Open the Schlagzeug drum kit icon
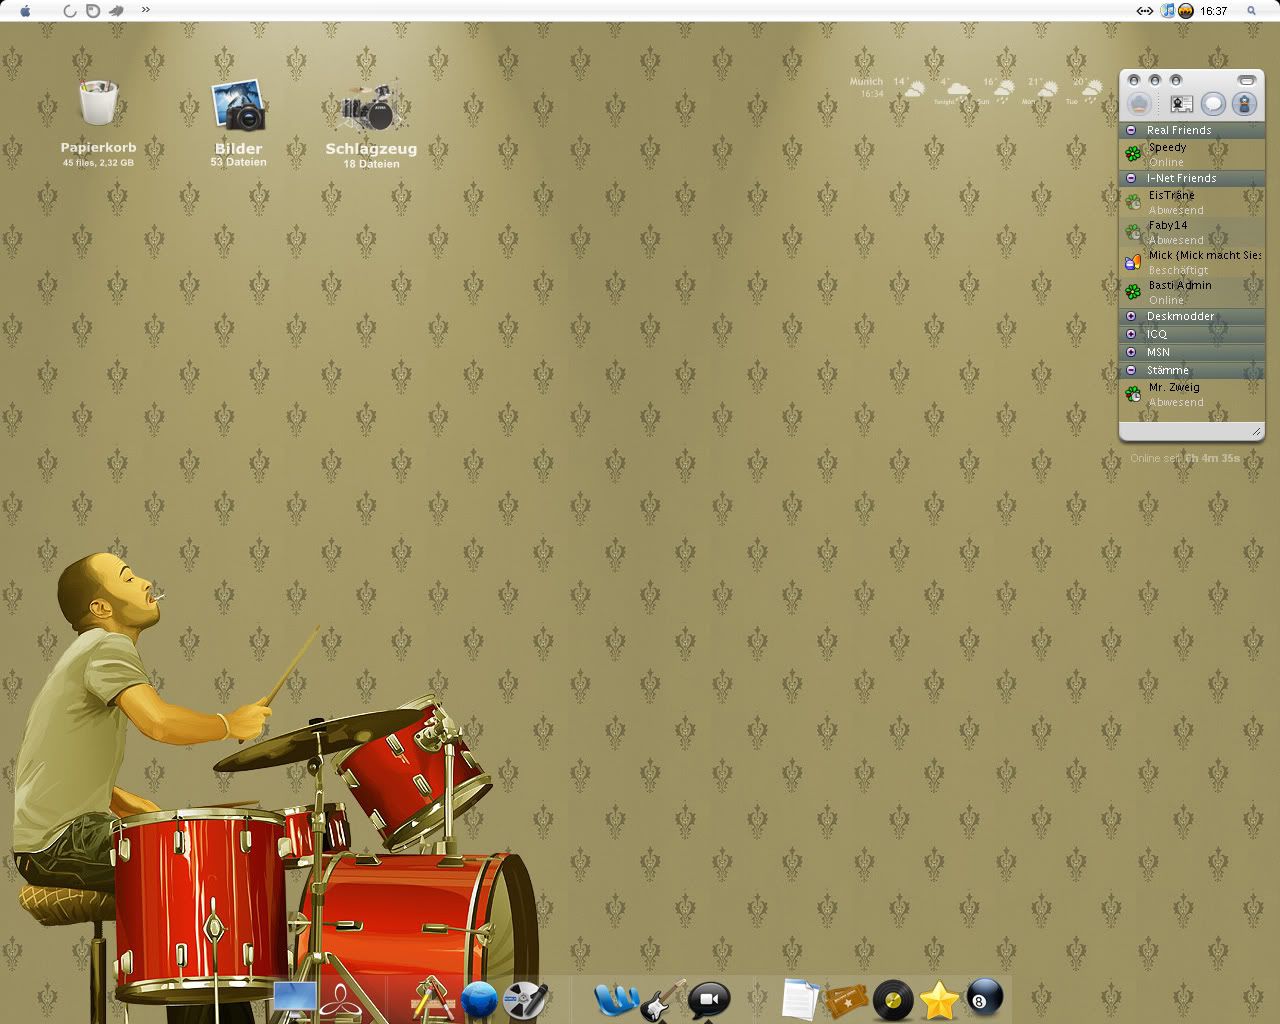The height and width of the screenshot is (1024, 1280). click(371, 105)
